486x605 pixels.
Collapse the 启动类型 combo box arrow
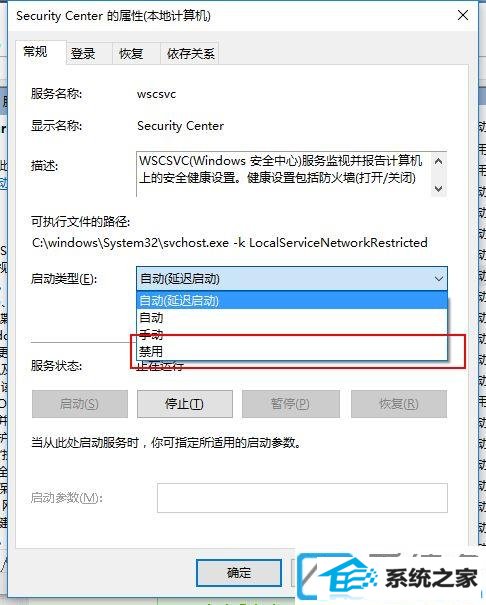438,279
